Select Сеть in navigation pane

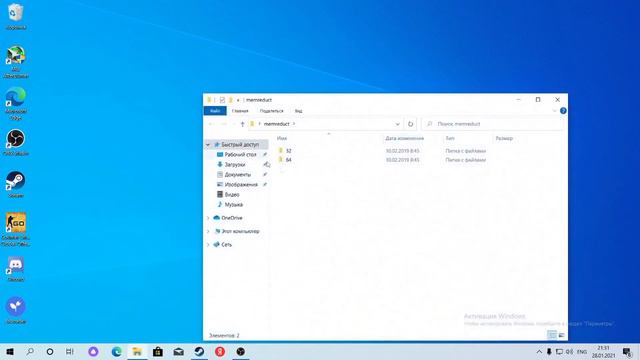(x=227, y=244)
